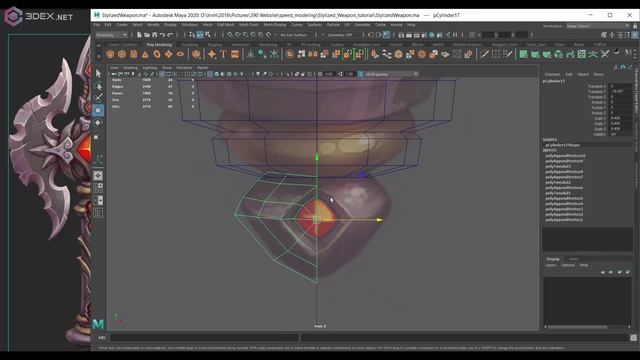Open the Workspace Maya Classic dropdown
640x360 pixels.
(598, 26)
